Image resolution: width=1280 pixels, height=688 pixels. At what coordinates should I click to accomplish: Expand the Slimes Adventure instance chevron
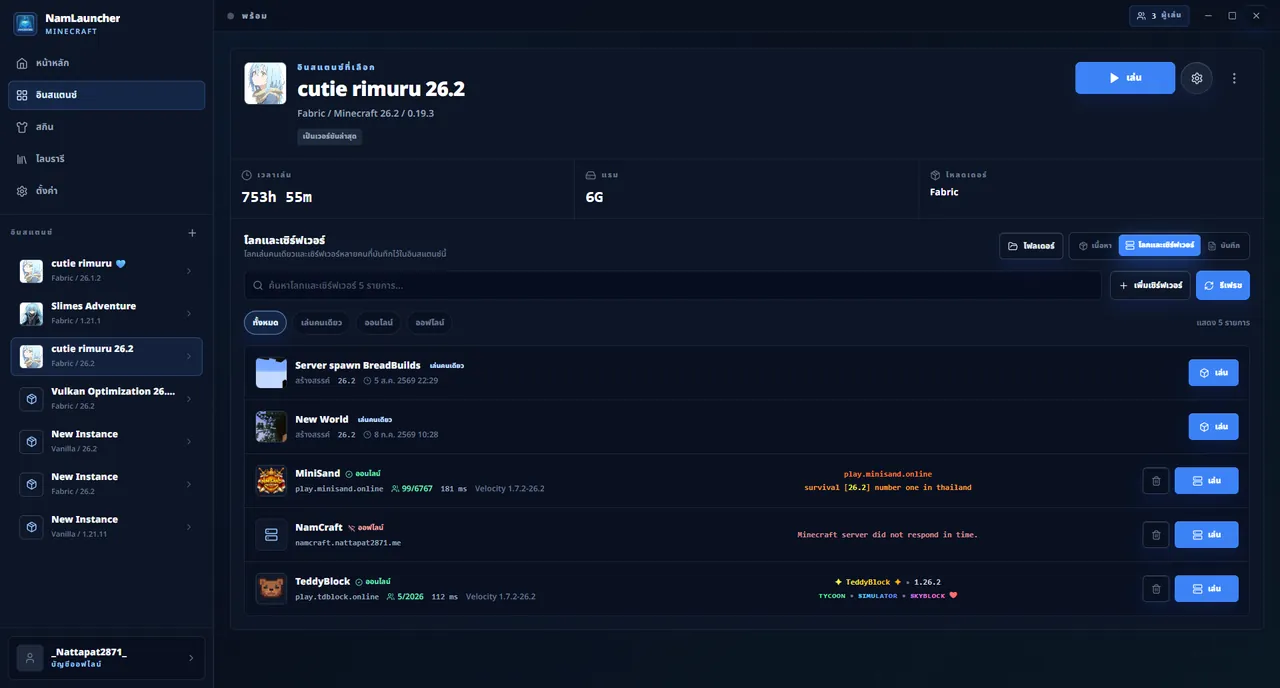[189, 314]
